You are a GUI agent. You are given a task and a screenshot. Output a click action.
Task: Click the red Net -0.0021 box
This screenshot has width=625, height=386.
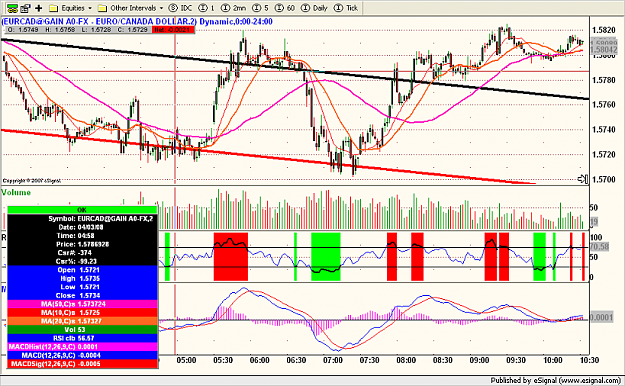pos(173,30)
